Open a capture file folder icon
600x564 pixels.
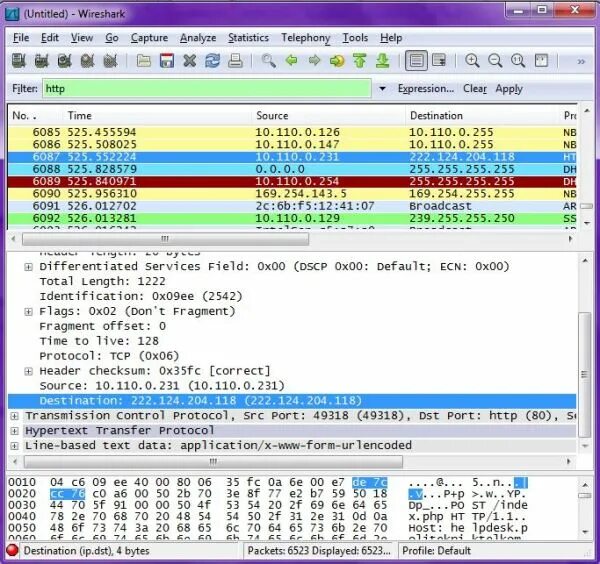coord(144,61)
